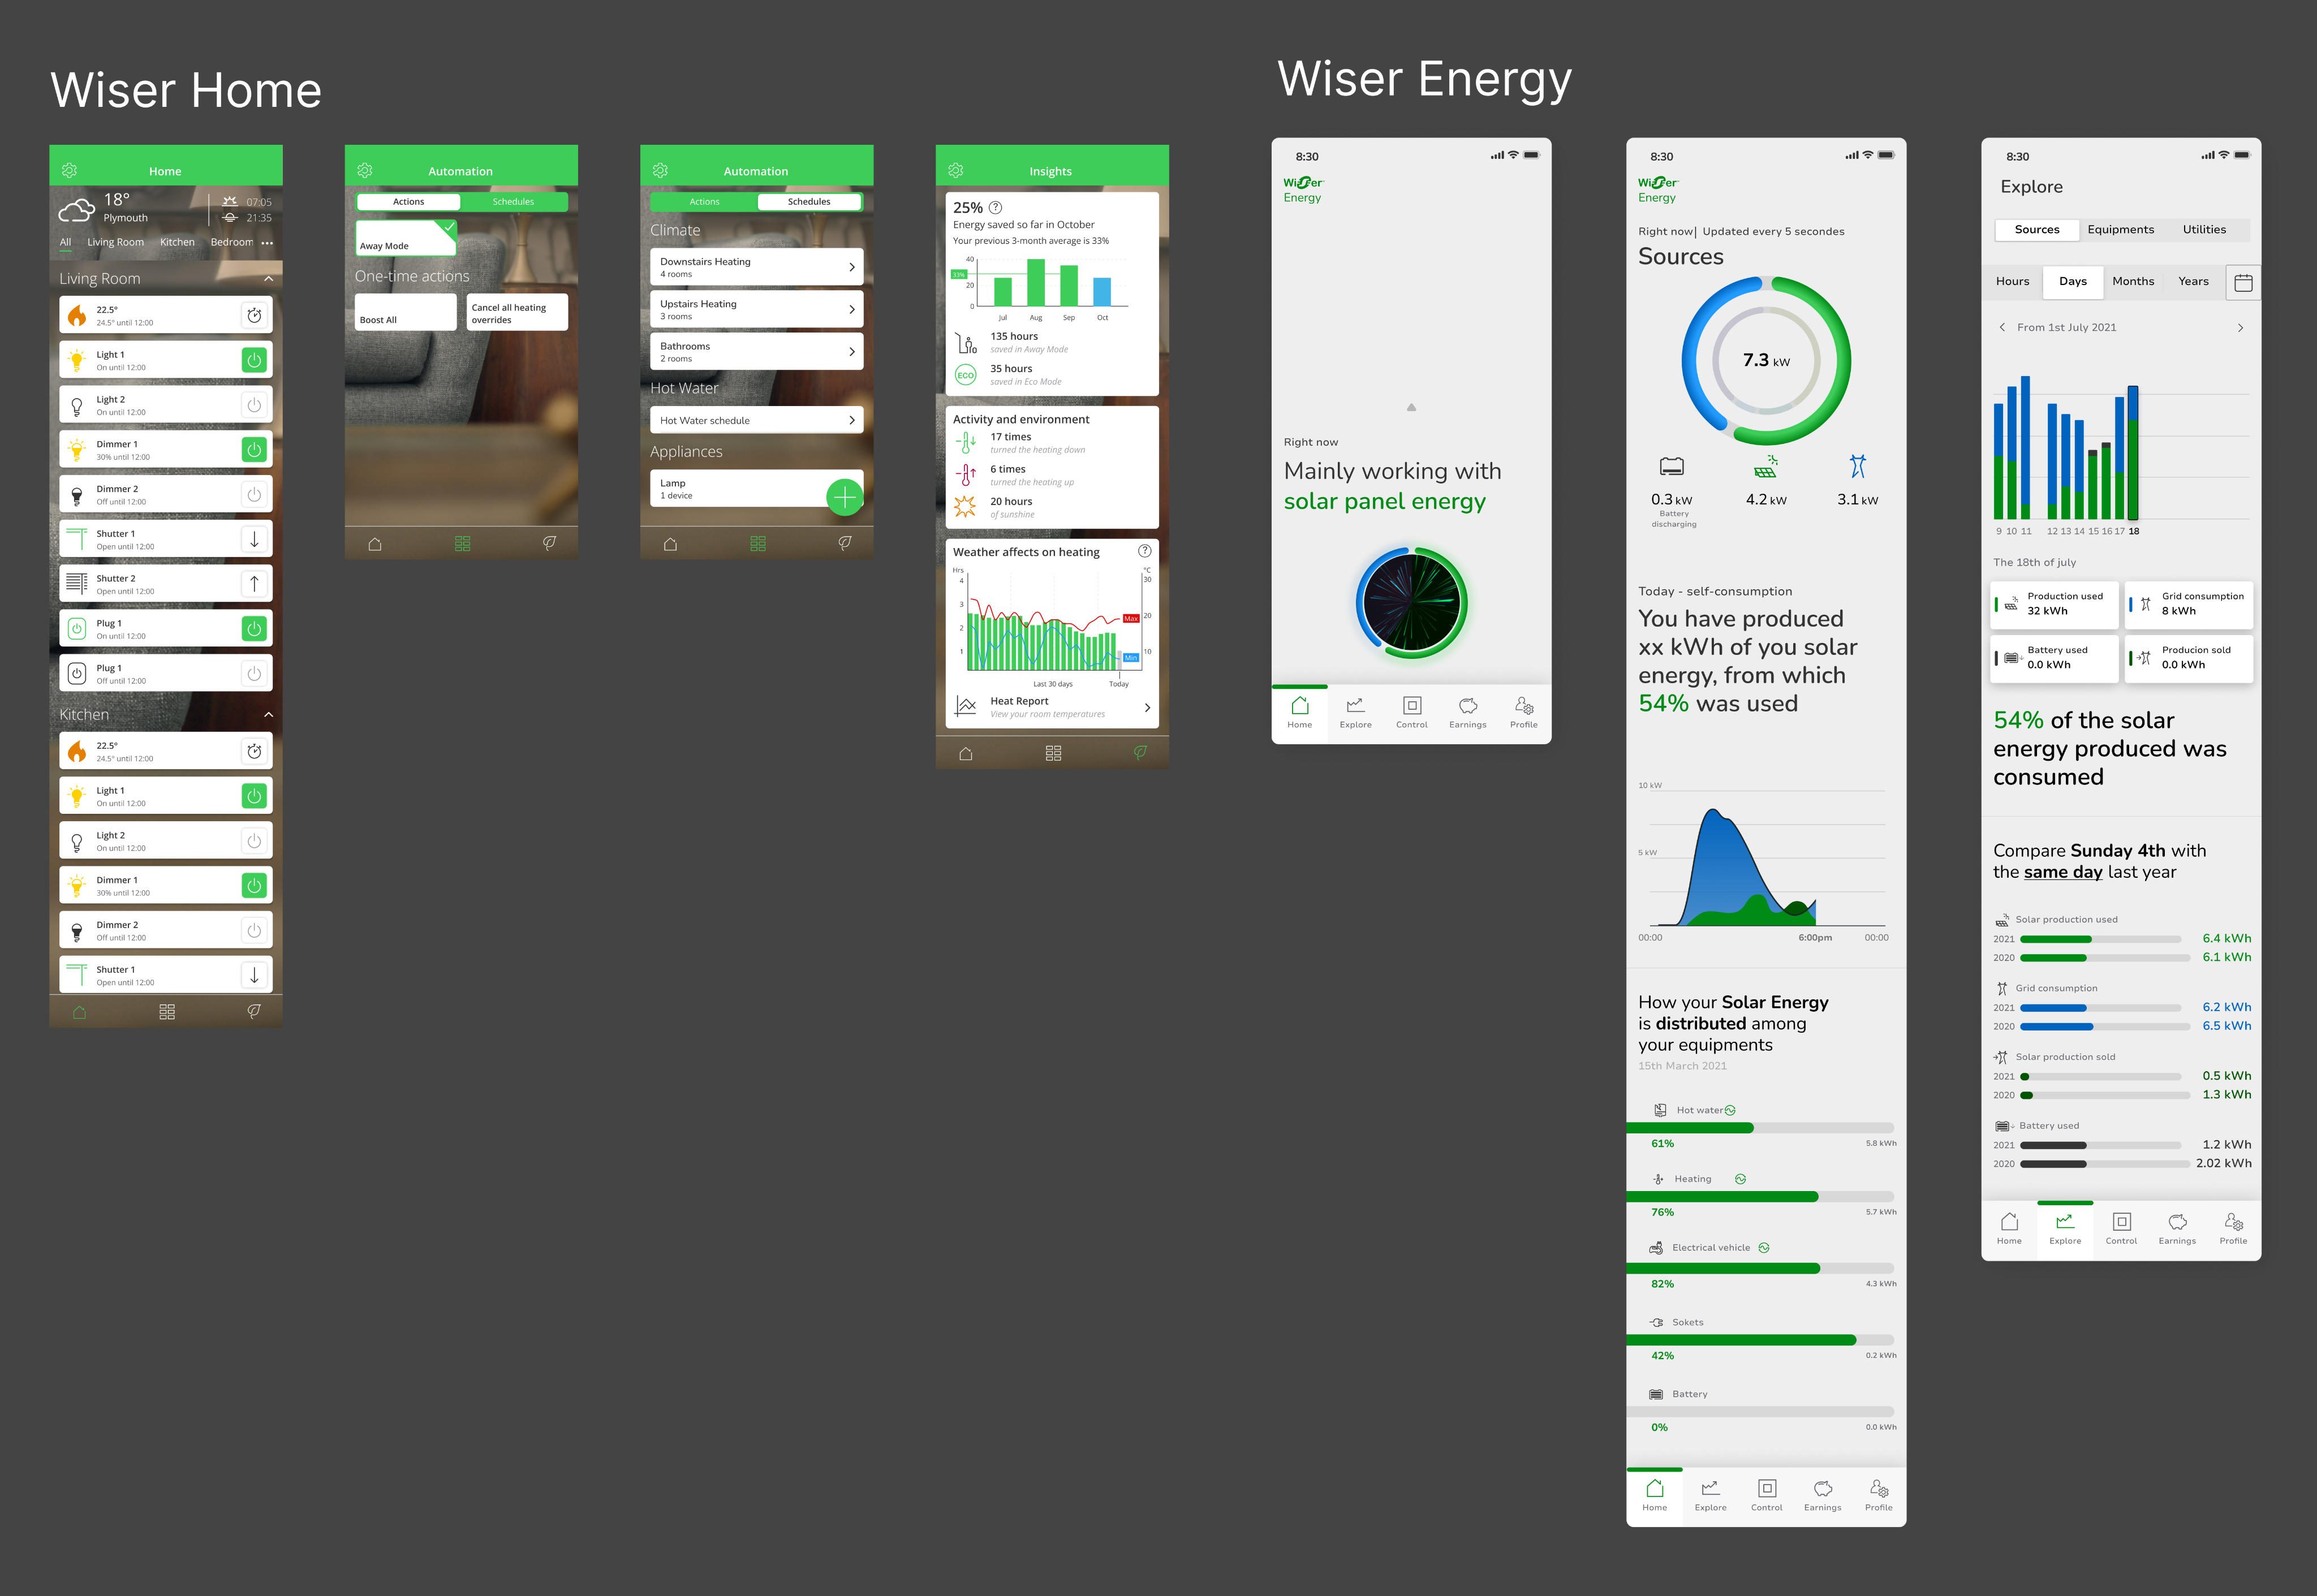Tap the Living Room thermostat timer icon

click(x=254, y=315)
